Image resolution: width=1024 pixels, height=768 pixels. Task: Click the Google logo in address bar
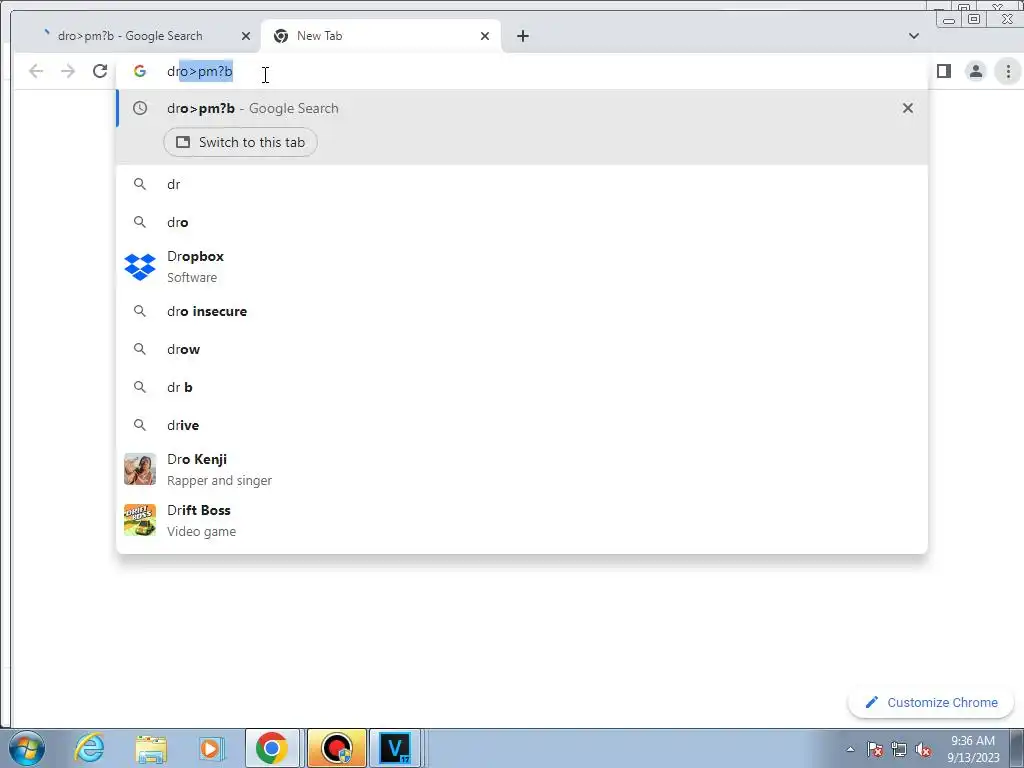(140, 71)
